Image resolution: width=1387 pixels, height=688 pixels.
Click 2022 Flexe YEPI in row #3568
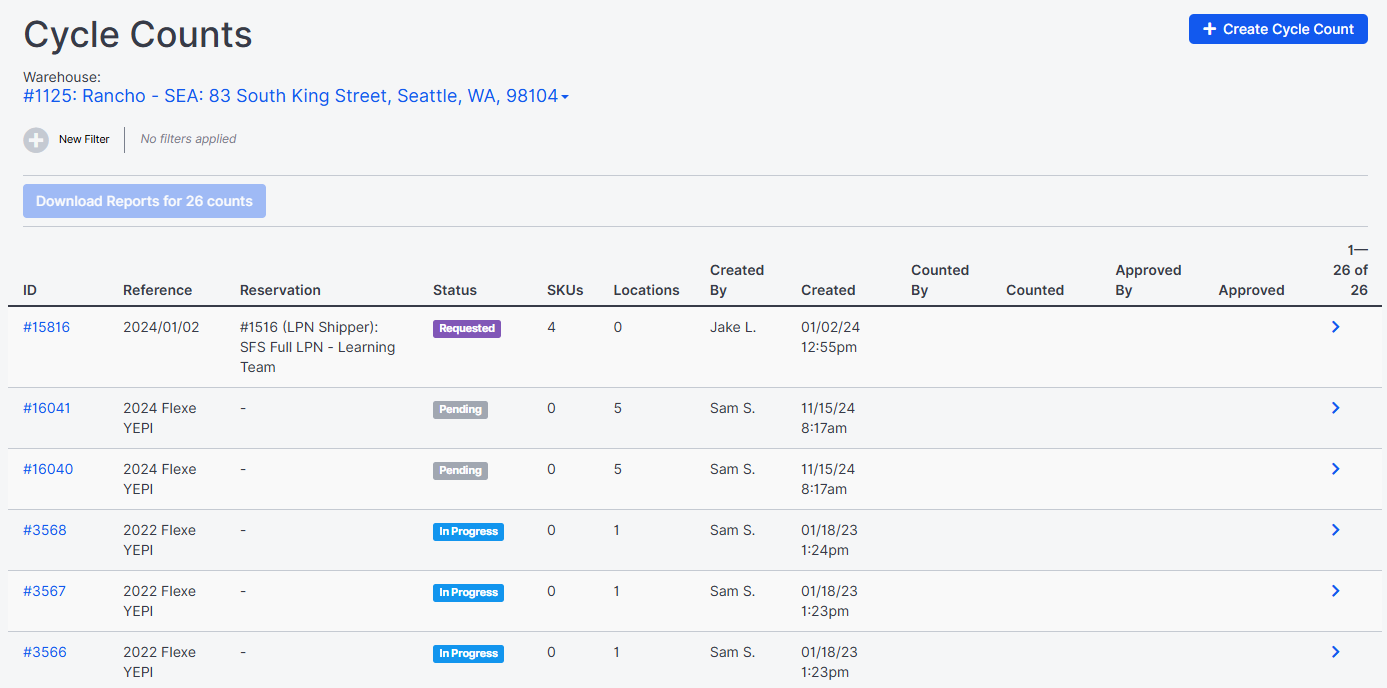(160, 540)
